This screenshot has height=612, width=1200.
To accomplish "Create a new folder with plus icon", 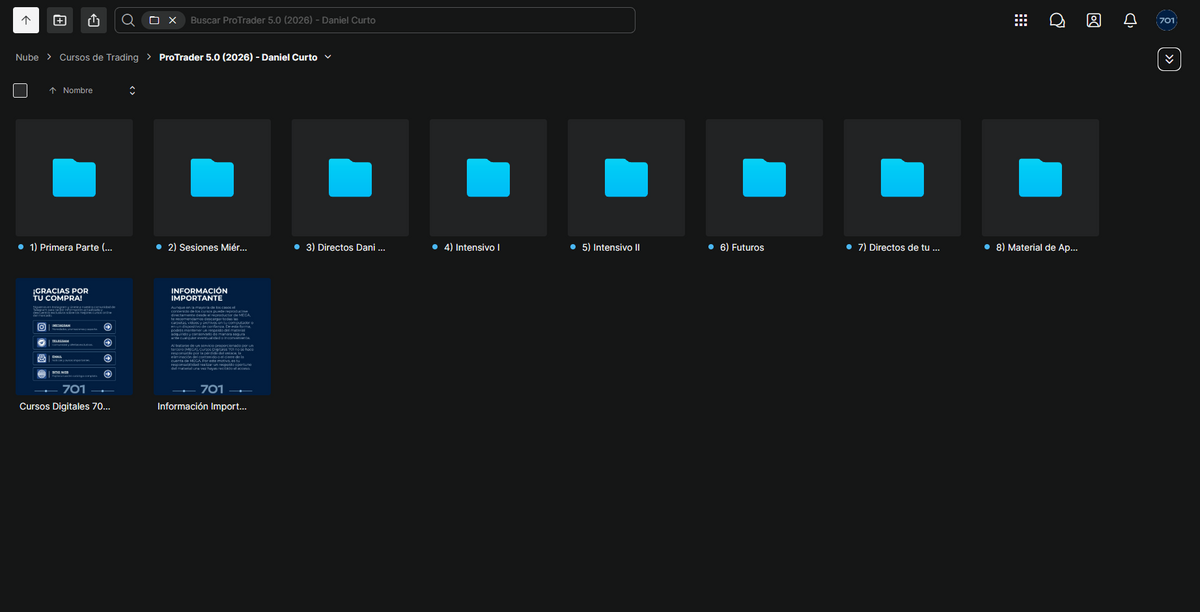I will point(60,20).
